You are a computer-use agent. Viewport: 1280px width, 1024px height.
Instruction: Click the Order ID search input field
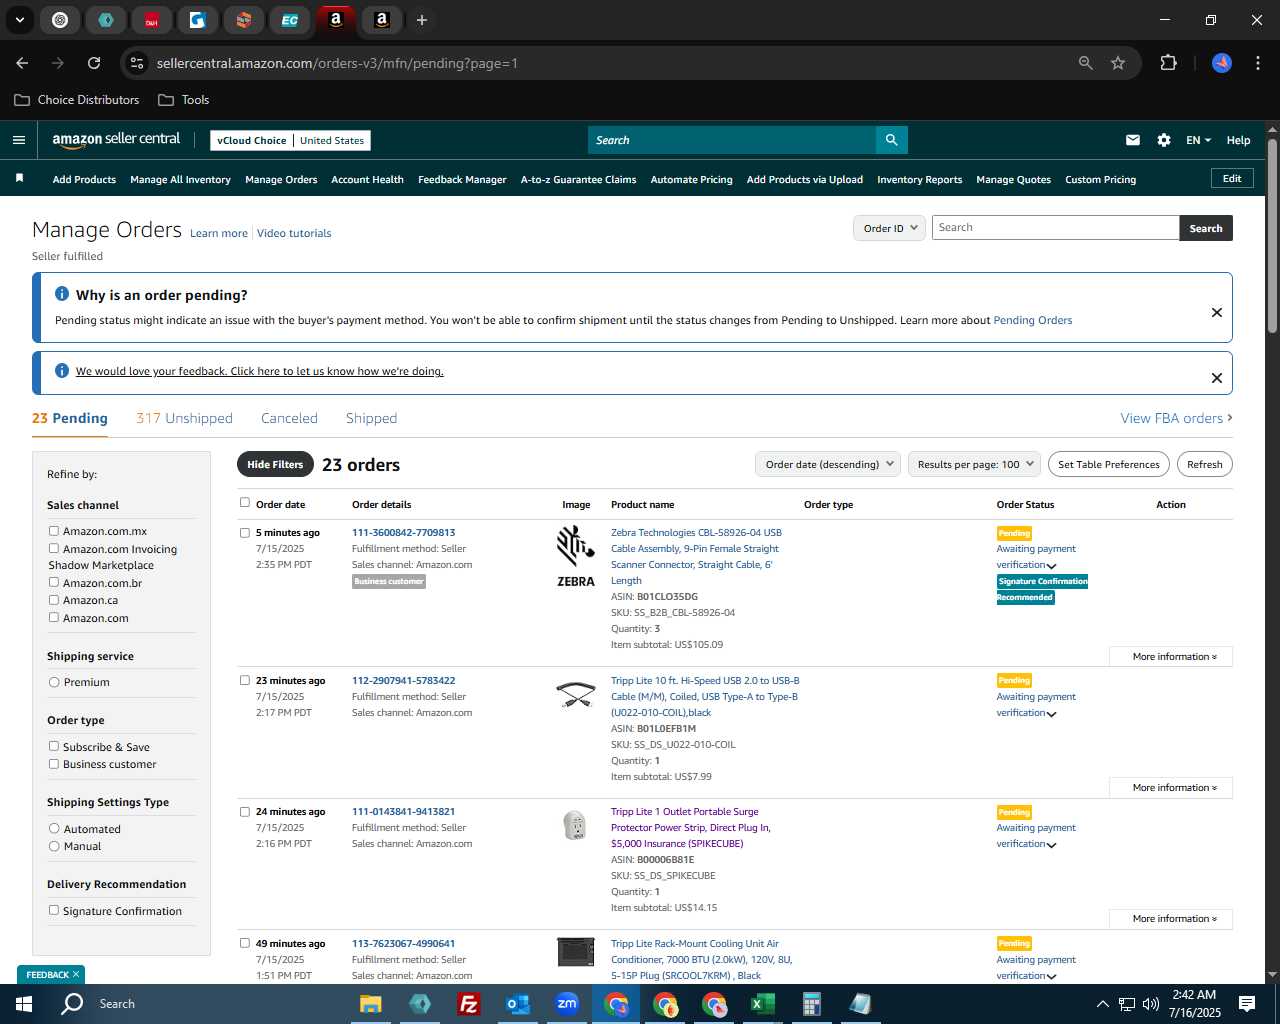(1055, 228)
